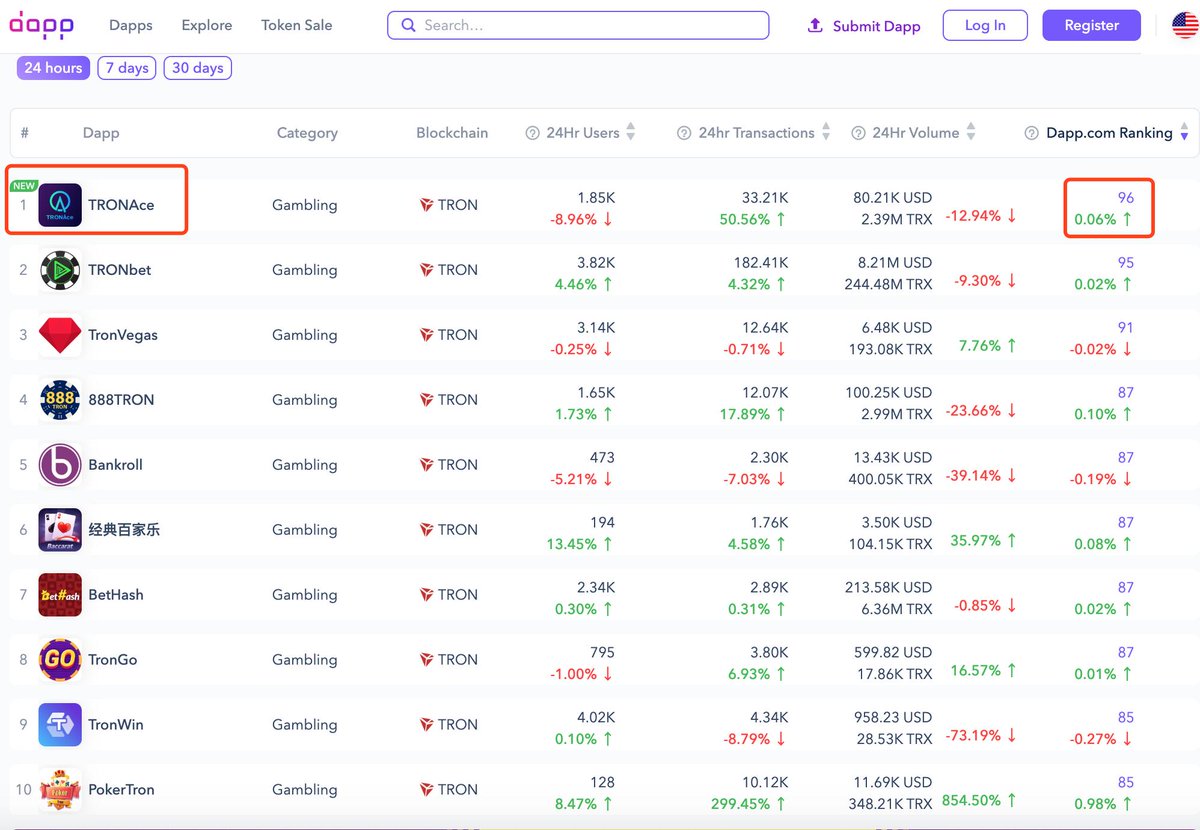The width and height of the screenshot is (1200, 830).
Task: Click the TRONbet app icon
Action: tap(60, 270)
